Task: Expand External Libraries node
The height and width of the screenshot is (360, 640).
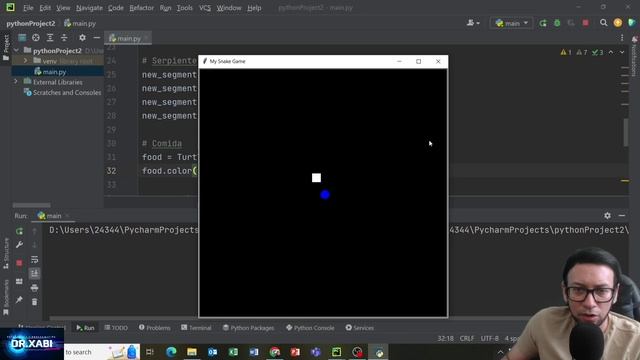Action: pos(16,82)
